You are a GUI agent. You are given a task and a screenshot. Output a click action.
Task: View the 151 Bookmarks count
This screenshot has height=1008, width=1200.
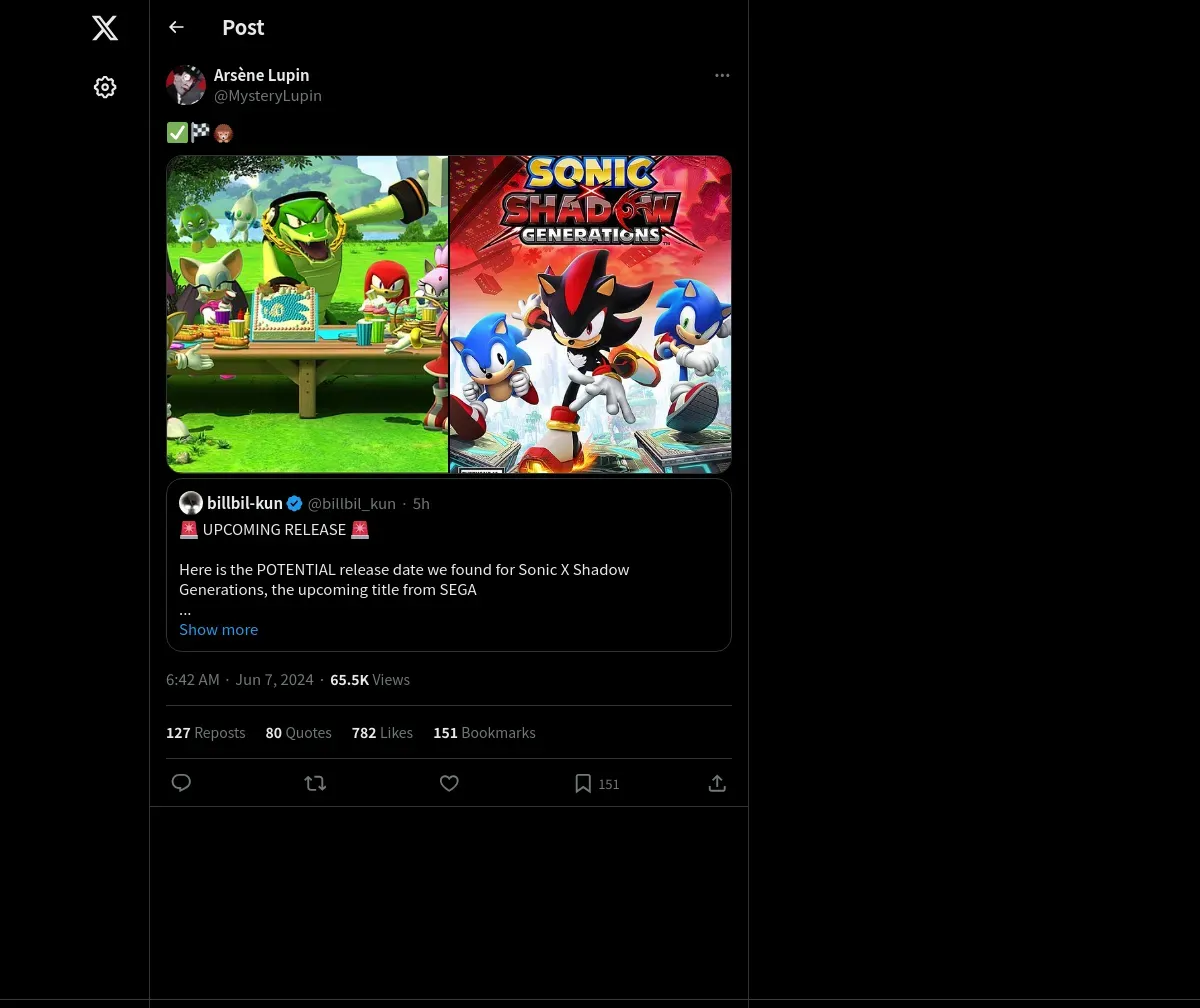click(x=484, y=732)
